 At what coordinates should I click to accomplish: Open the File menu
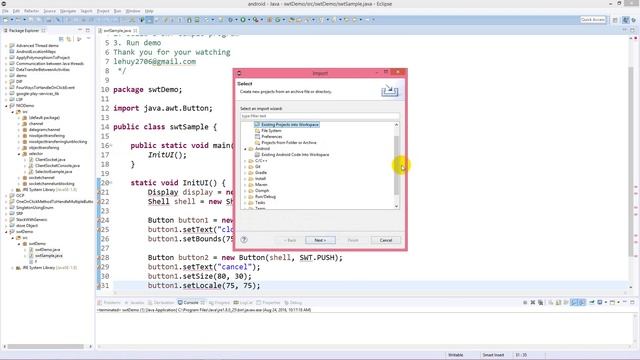[x=5, y=11]
